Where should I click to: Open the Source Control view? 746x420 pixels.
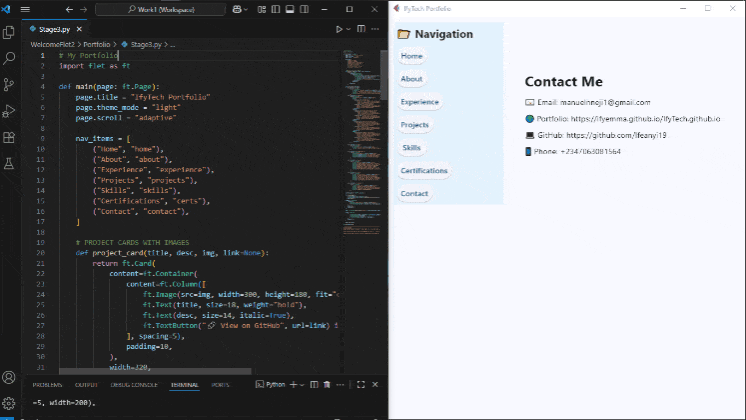(9, 85)
